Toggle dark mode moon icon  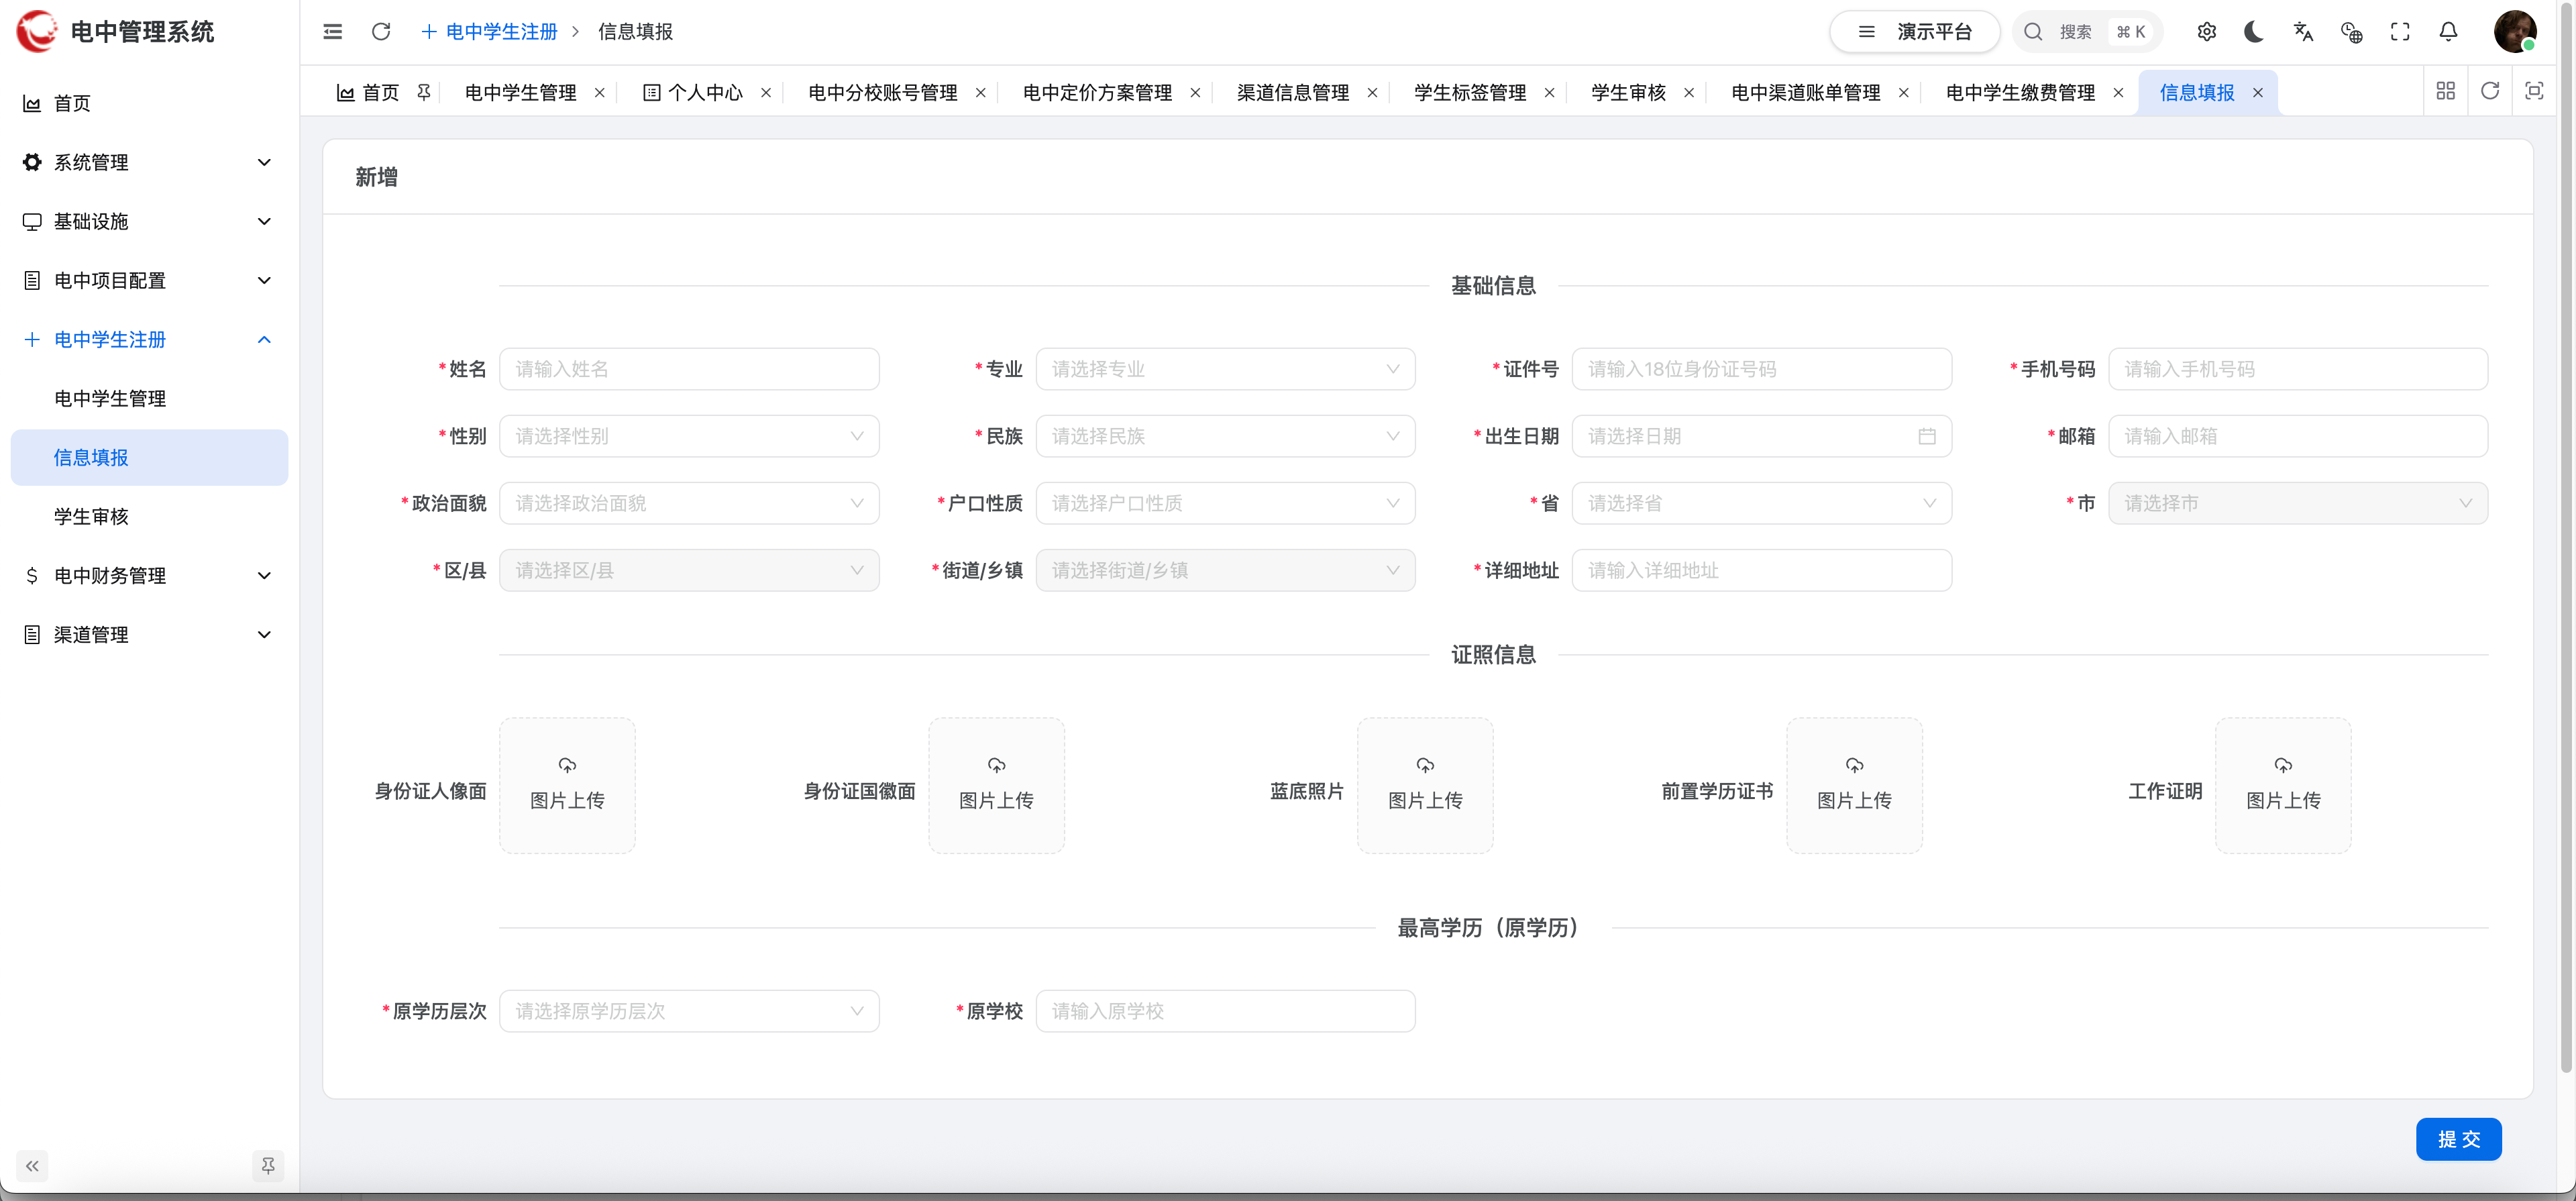(2253, 32)
